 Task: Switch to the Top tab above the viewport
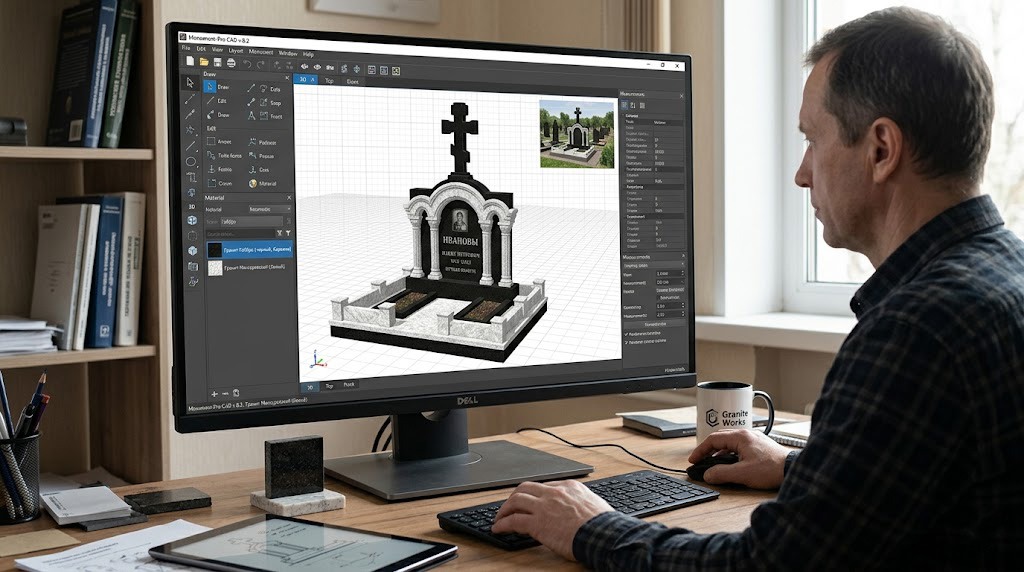pyautogui.click(x=329, y=81)
